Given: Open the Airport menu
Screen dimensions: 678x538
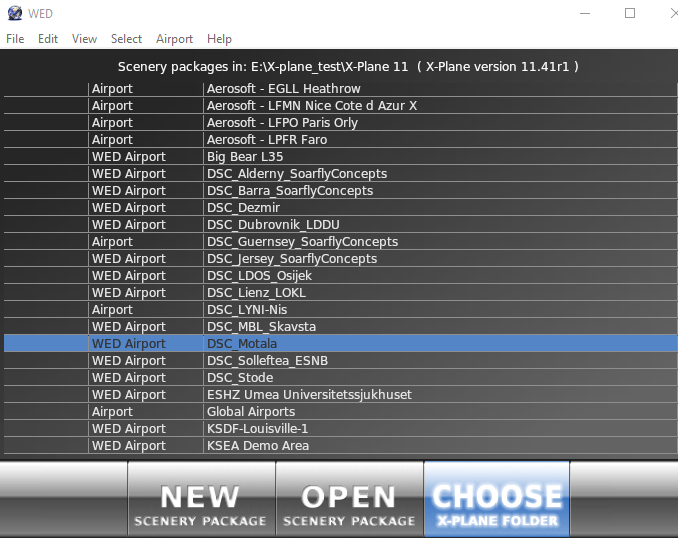Looking at the screenshot, I should click(x=174, y=39).
